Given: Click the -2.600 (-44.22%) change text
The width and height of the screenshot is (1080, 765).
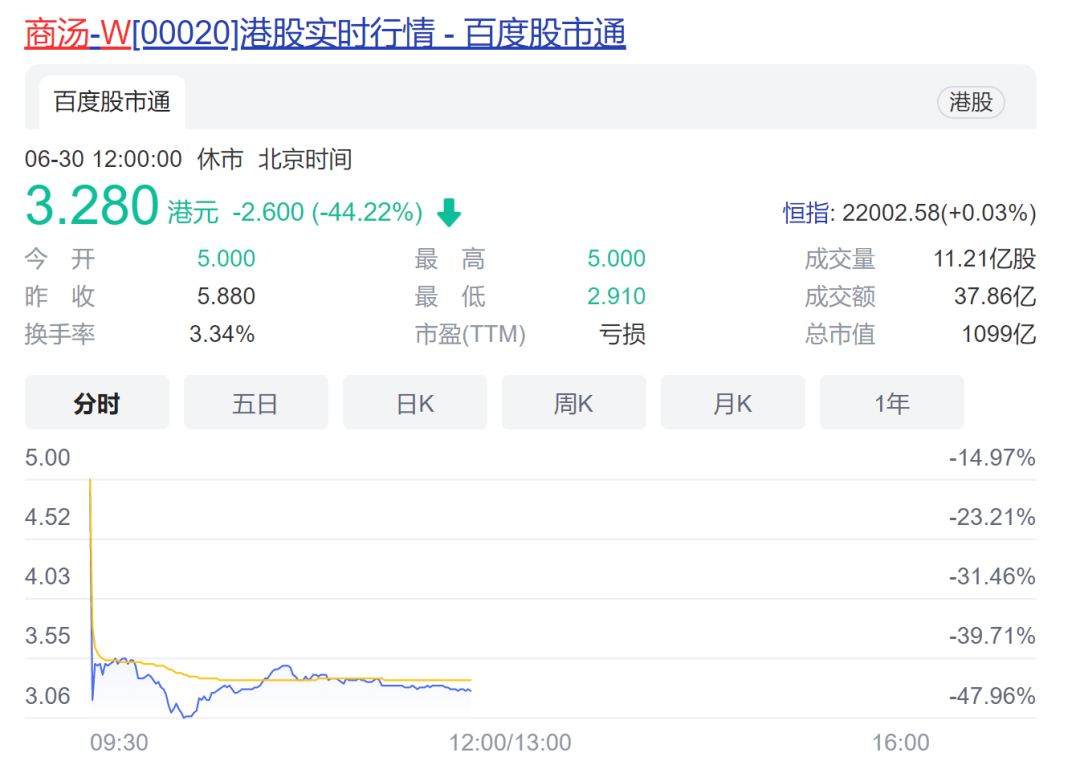Looking at the screenshot, I should pos(327,212).
